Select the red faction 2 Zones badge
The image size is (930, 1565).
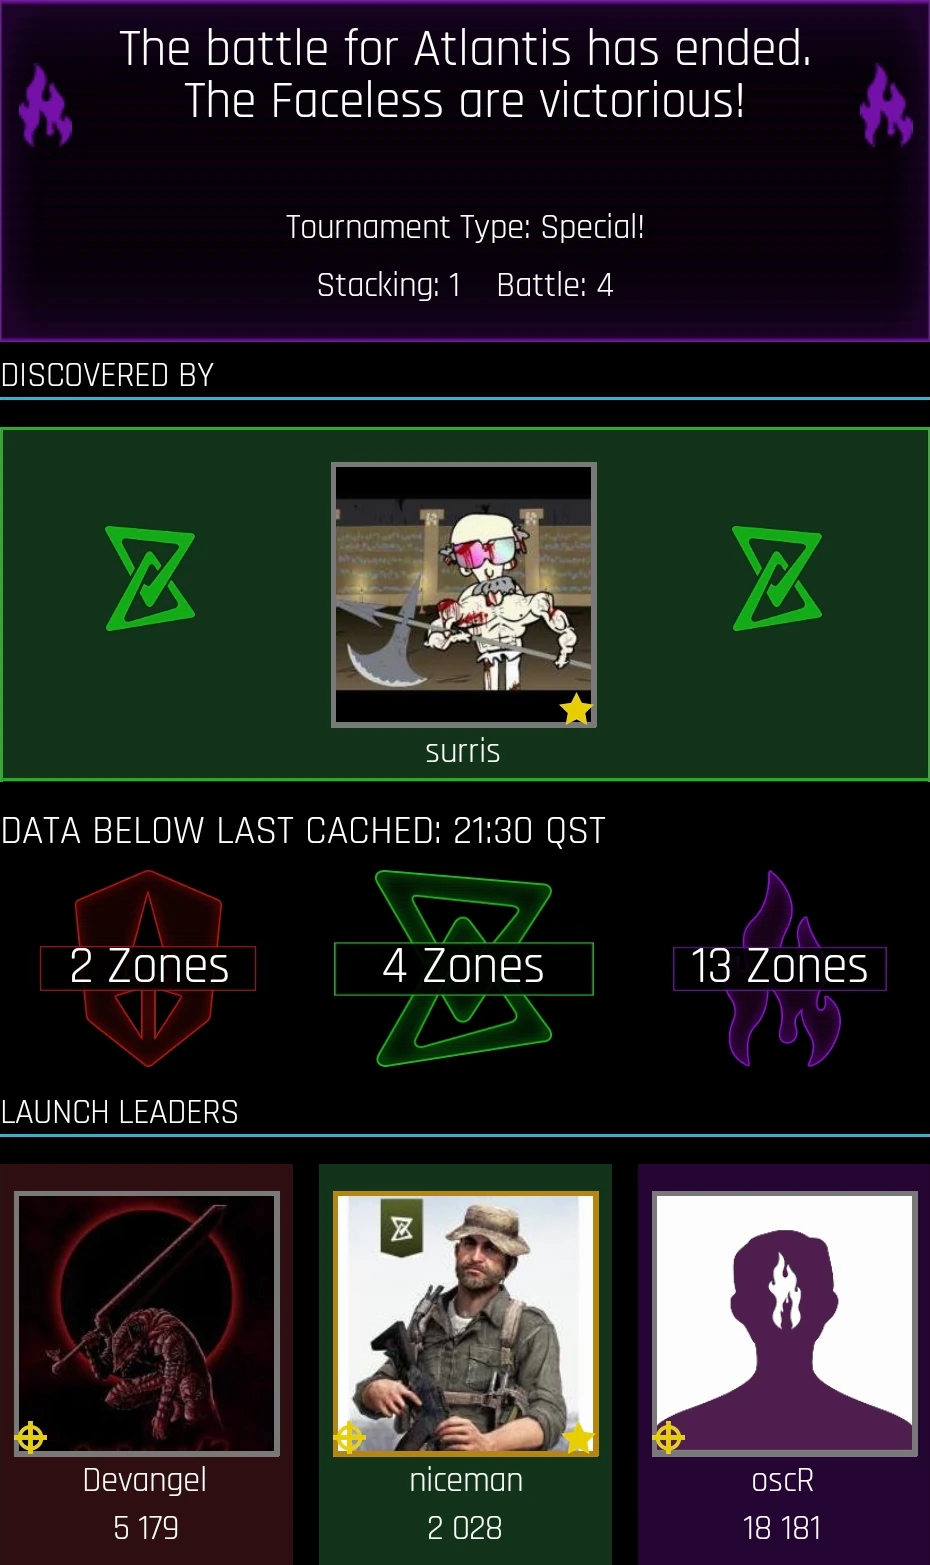tap(148, 968)
